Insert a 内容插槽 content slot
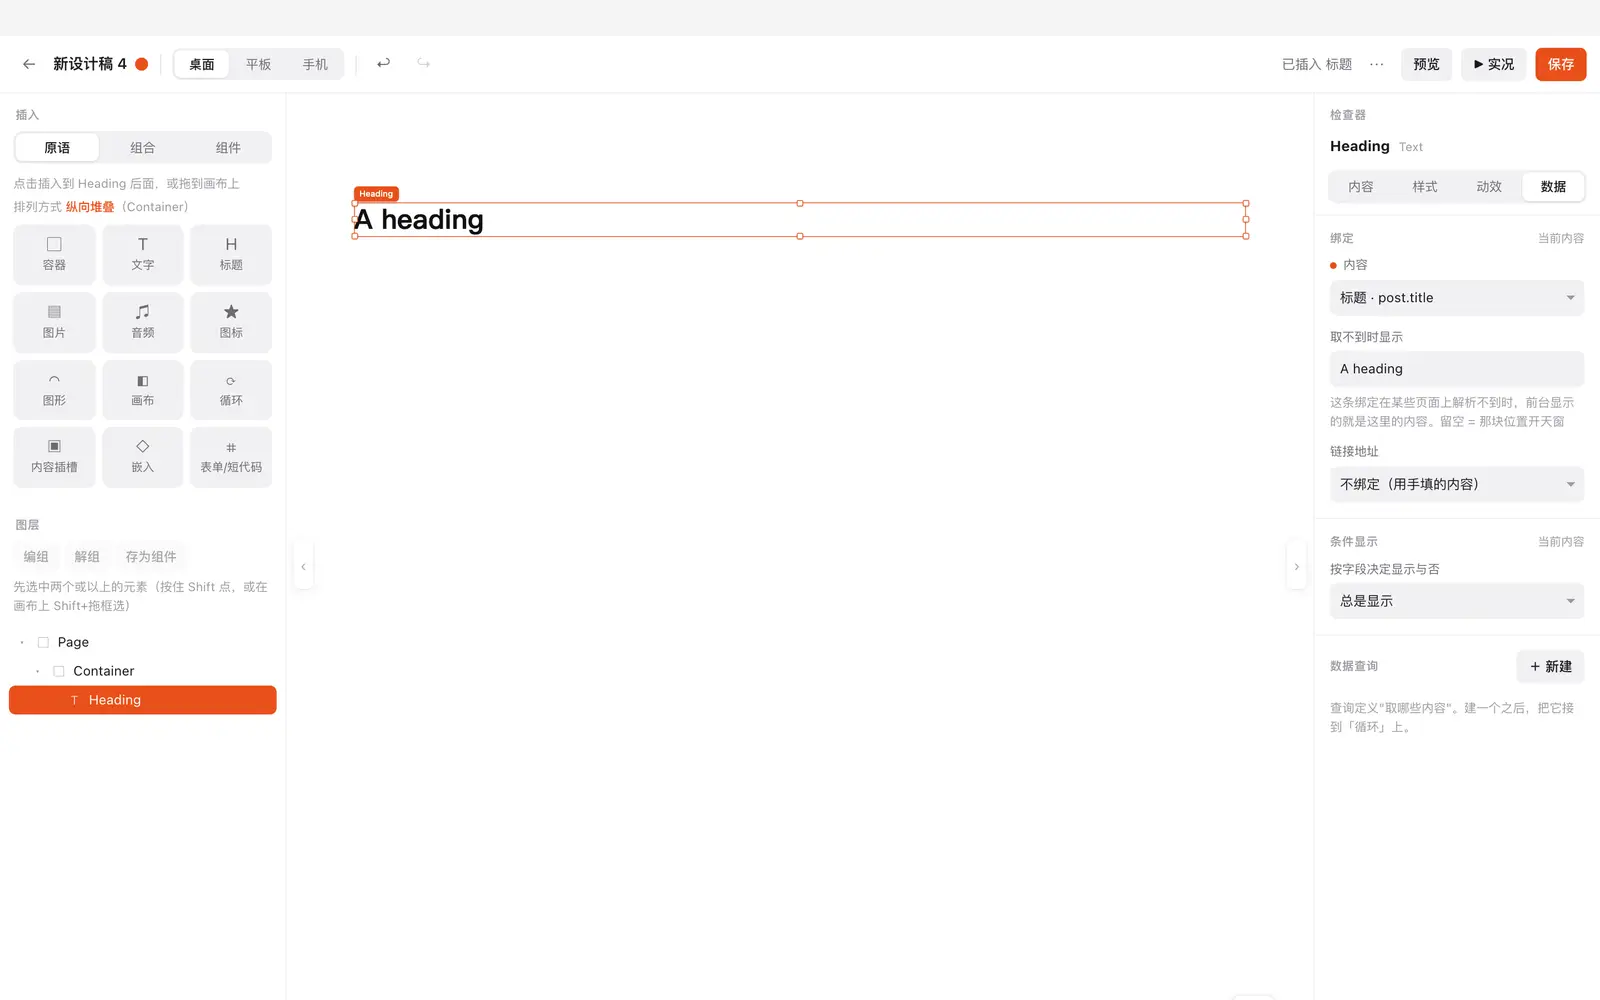Viewport: 1600px width, 1000px height. pyautogui.click(x=54, y=457)
